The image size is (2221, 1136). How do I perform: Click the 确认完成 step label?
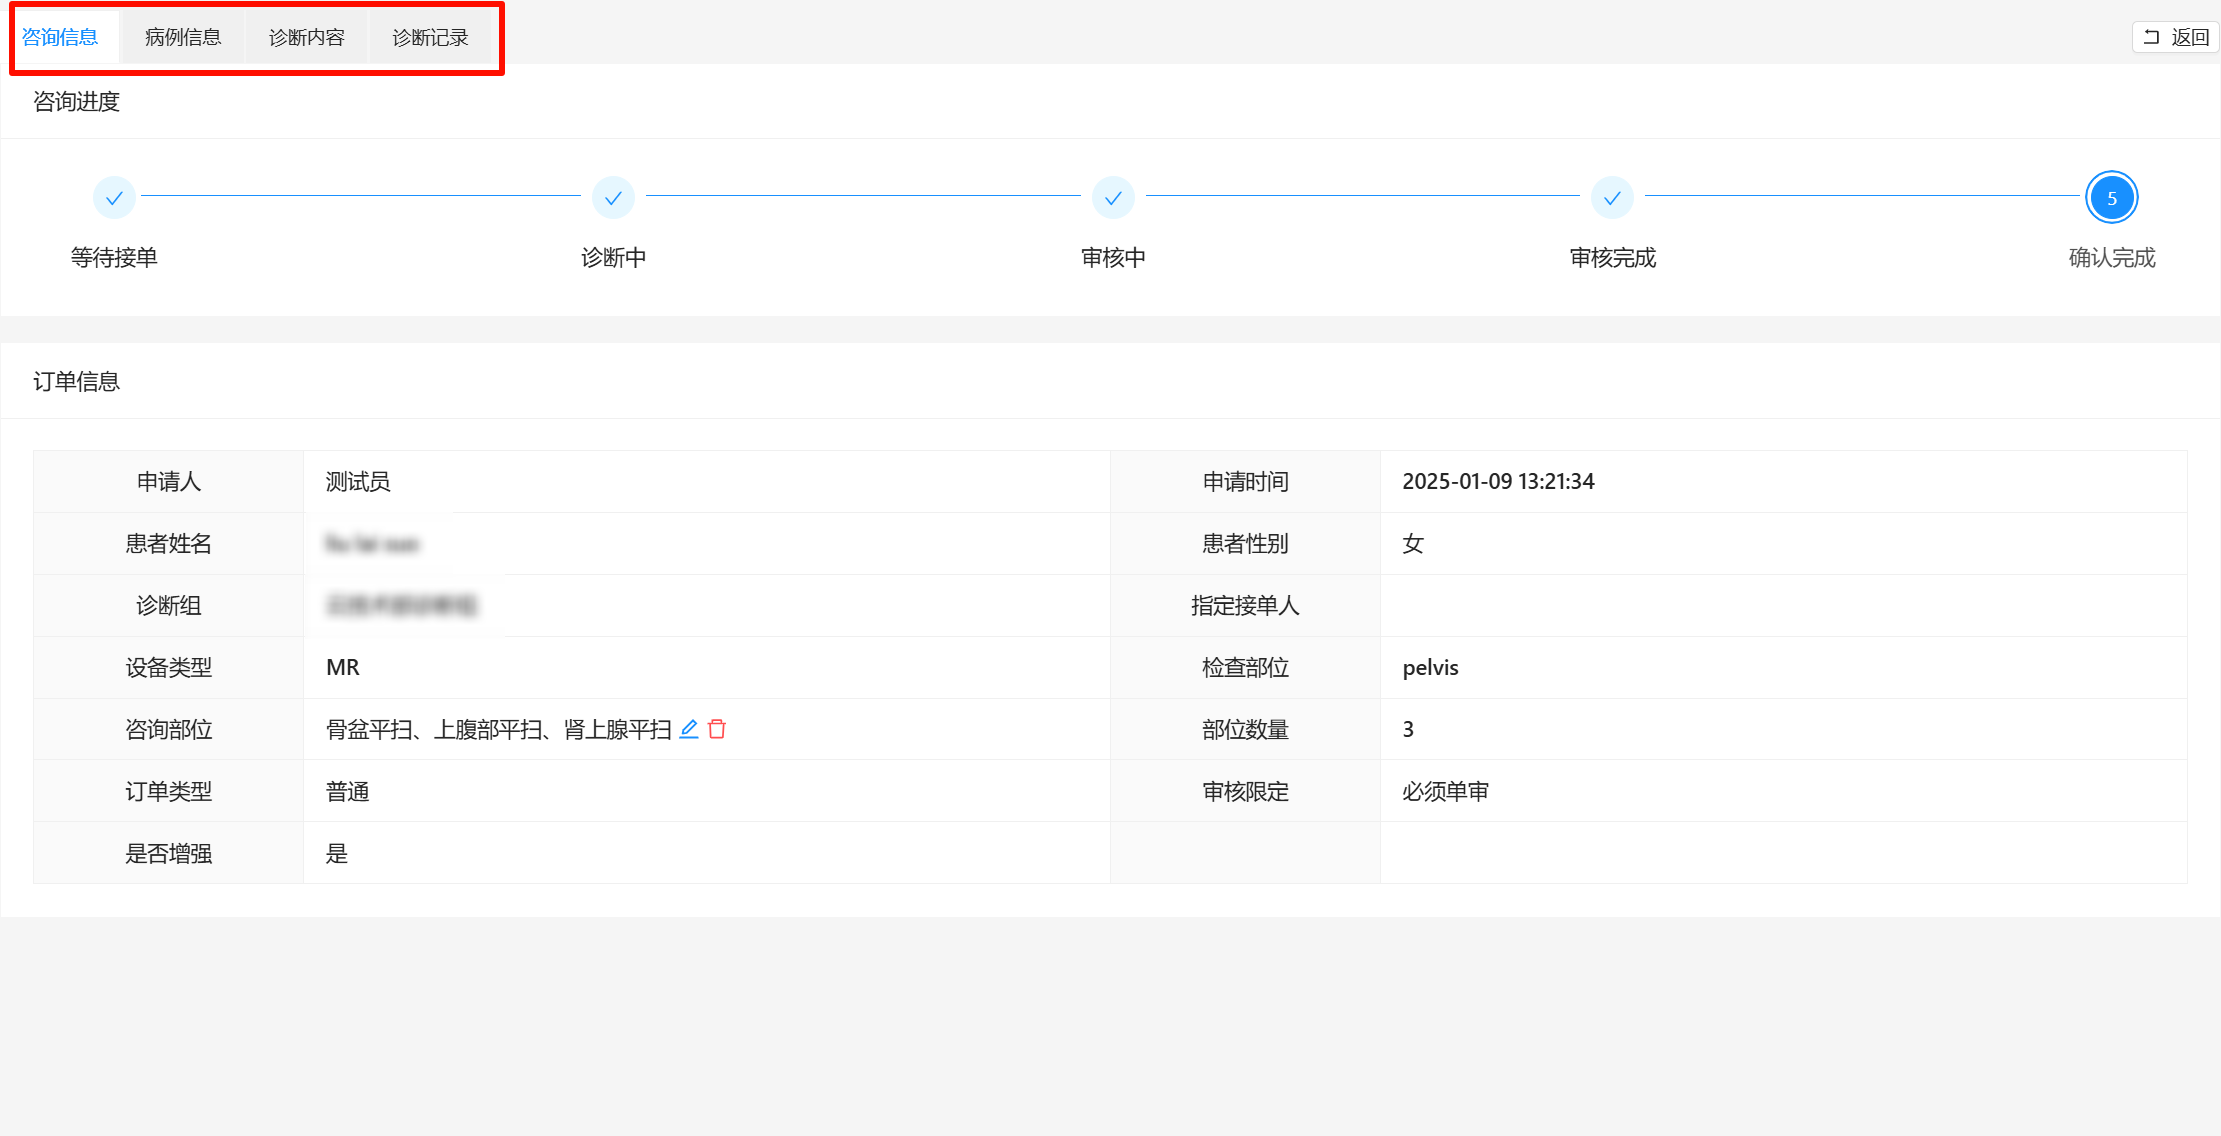[x=2111, y=258]
